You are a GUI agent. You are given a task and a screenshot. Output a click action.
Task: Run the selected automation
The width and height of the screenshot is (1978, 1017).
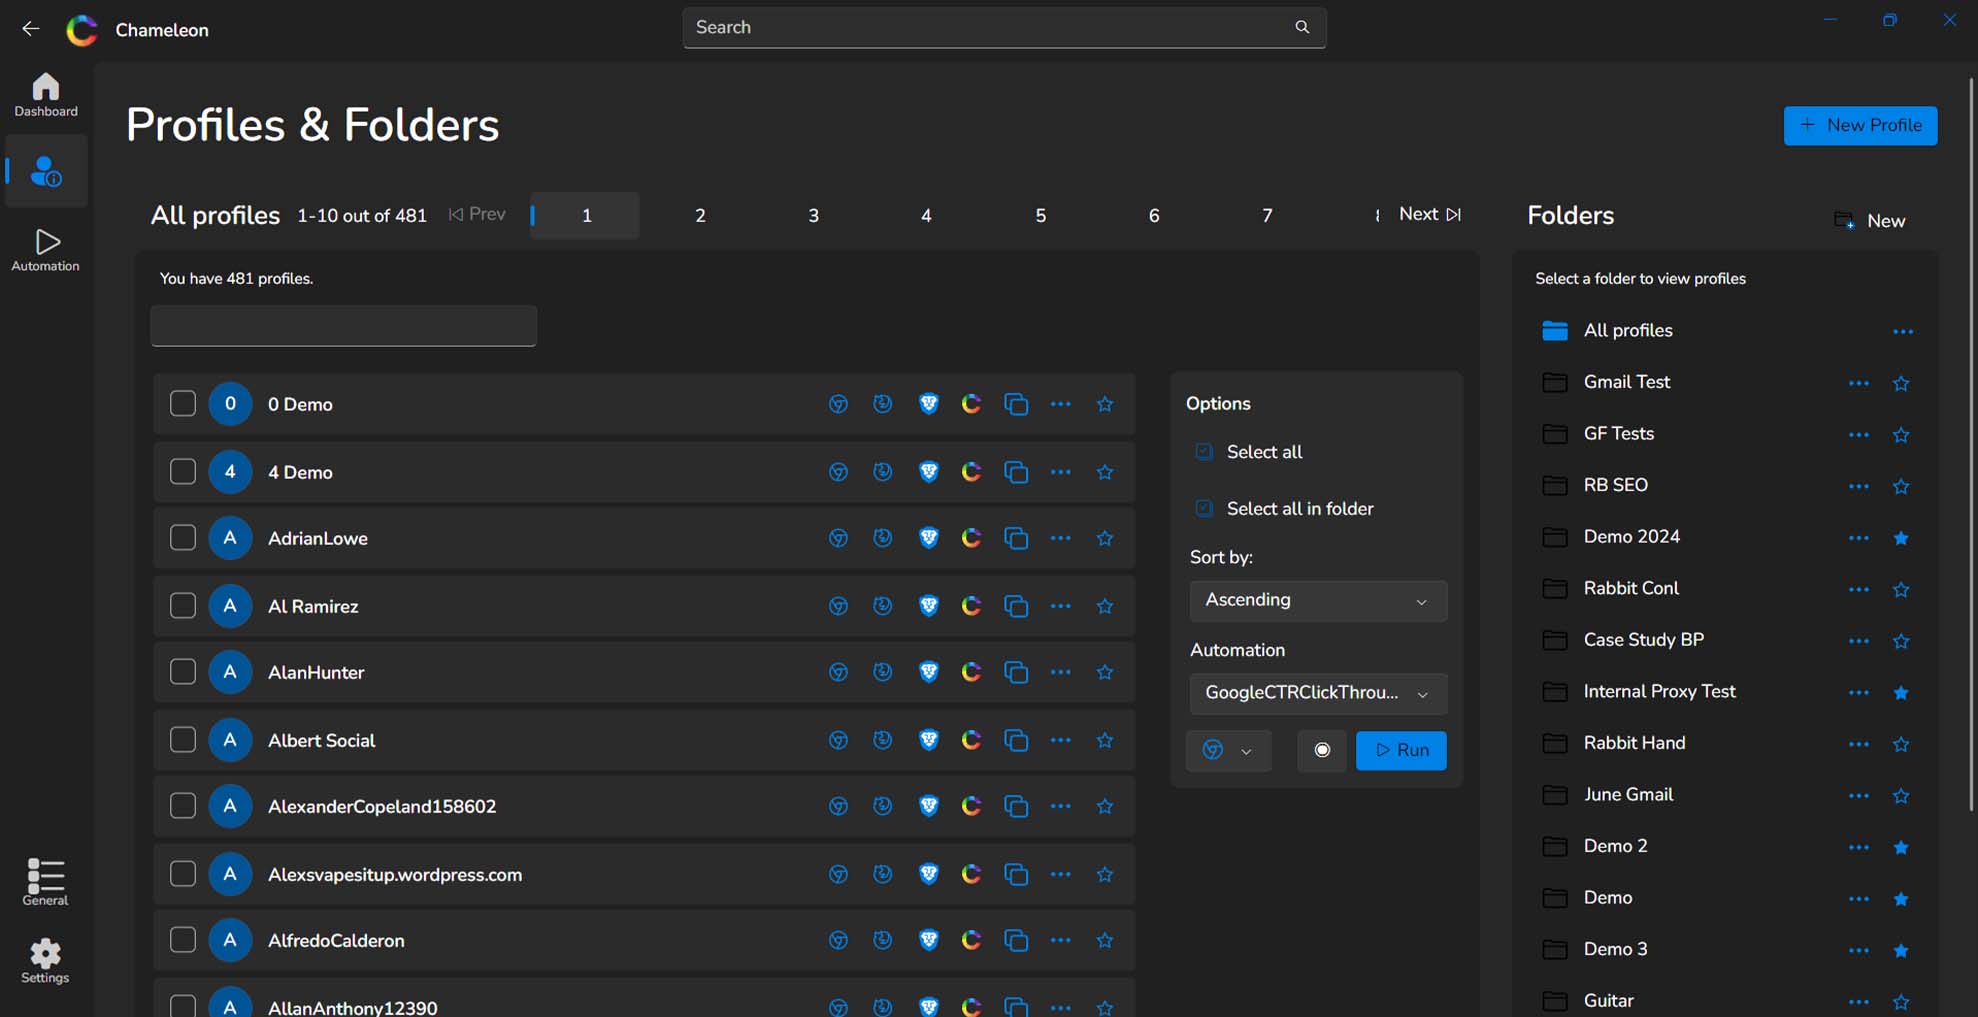click(1401, 750)
